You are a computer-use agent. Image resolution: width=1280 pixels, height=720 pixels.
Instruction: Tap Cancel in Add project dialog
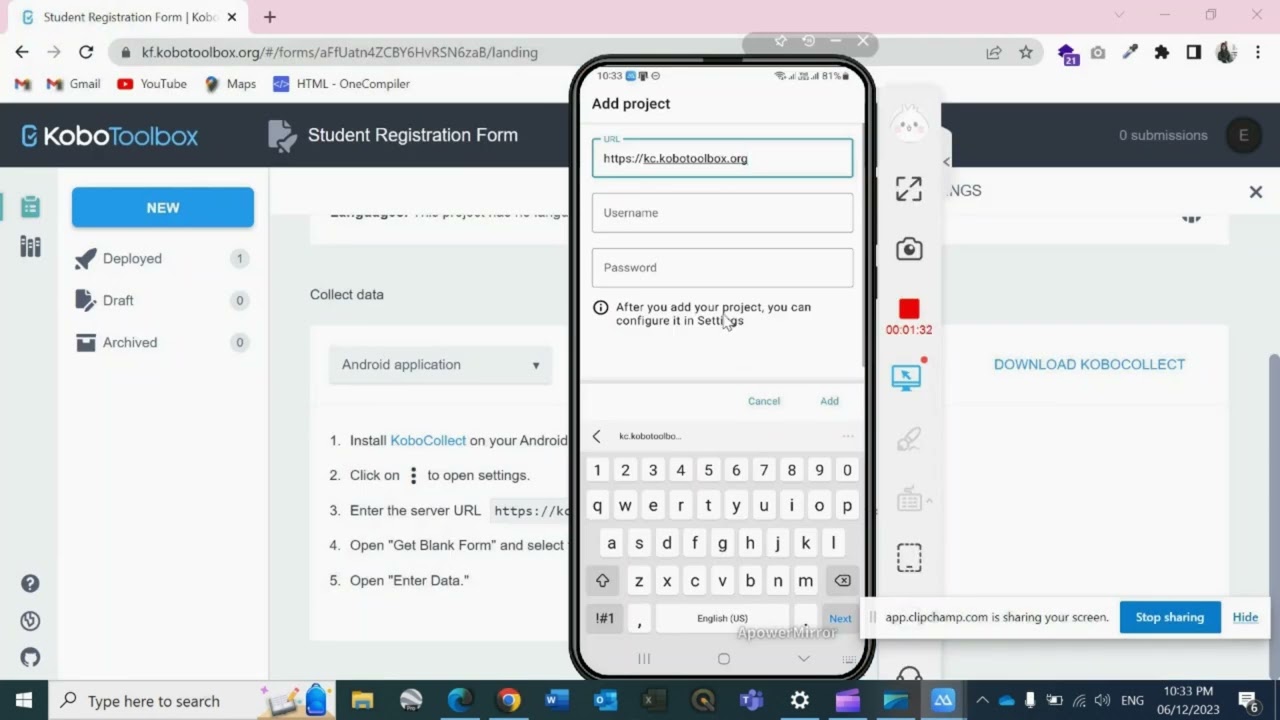coord(764,401)
